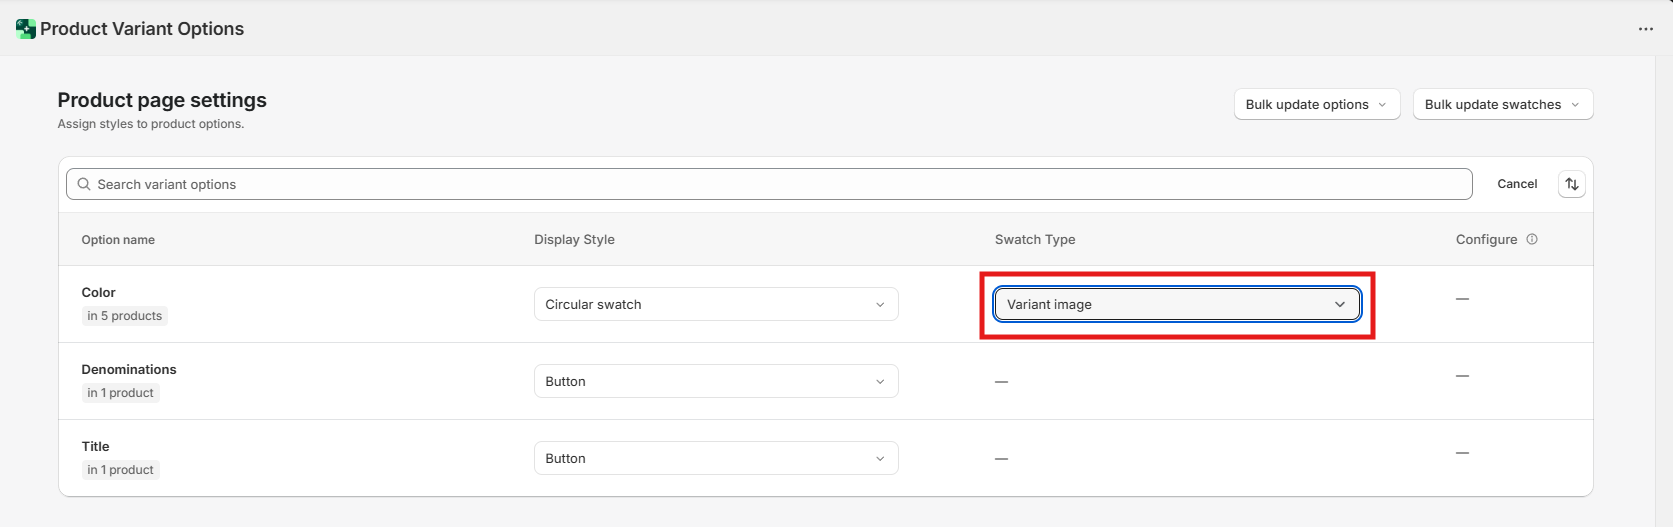
Task: Click the Product Variant Options app logo
Action: (x=26, y=29)
